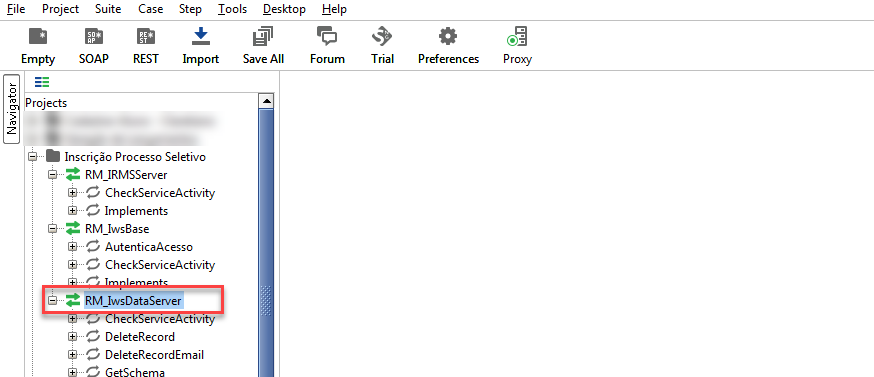Viewport: 874px width, 377px height.
Task: Expand the GetSchema operation
Action: (72, 372)
